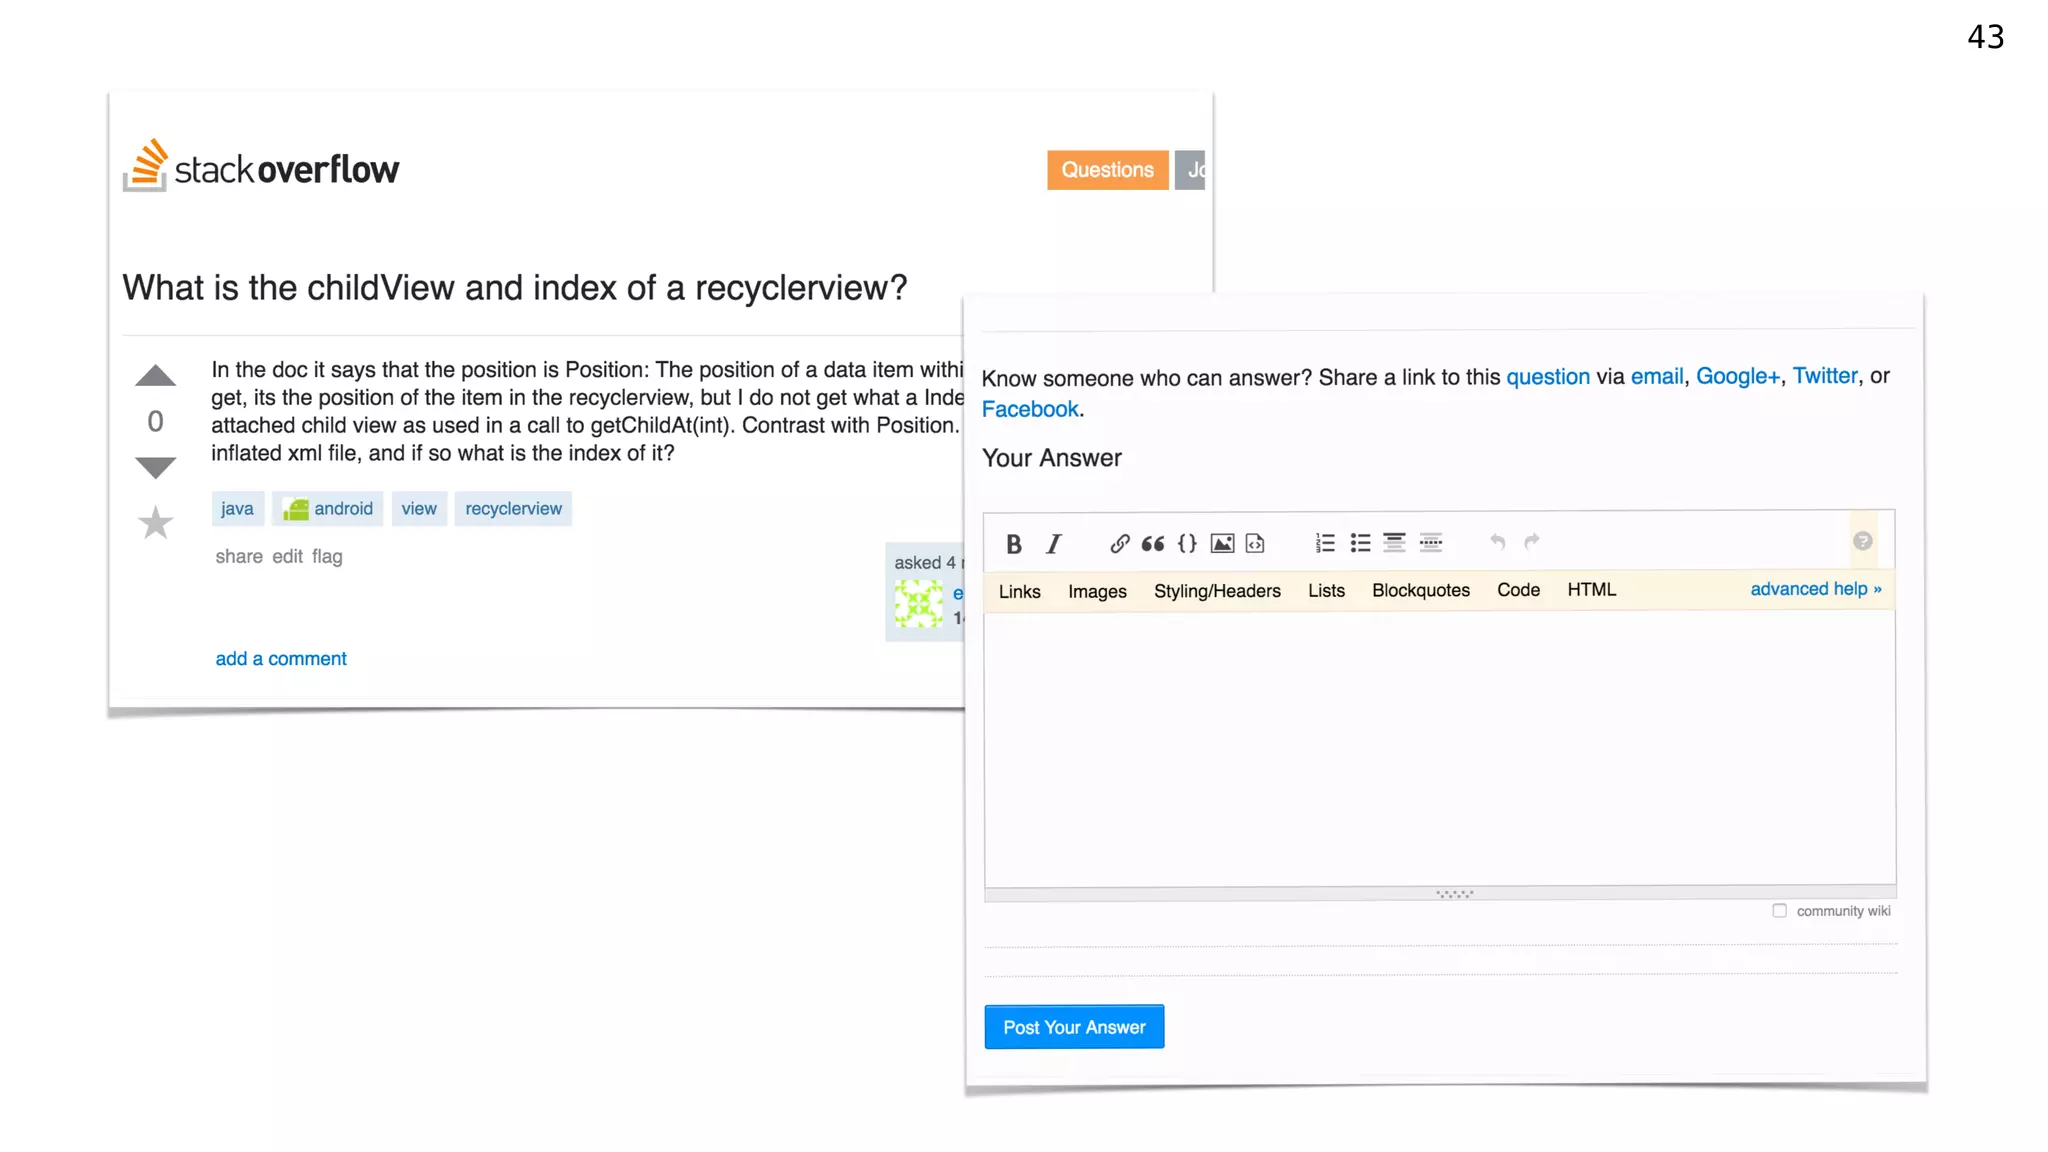This screenshot has height=1152, width=2048.
Task: Click the Italic formatting icon
Action: [1053, 543]
